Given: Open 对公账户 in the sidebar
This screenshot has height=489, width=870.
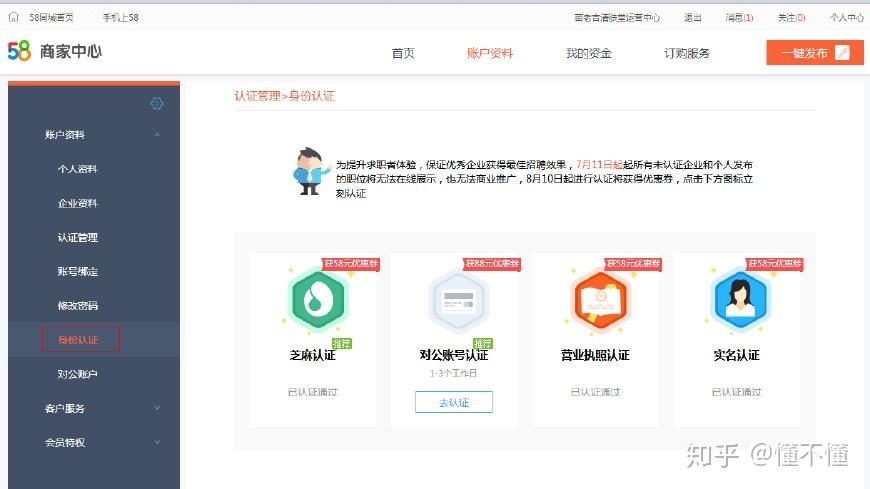Looking at the screenshot, I should (x=78, y=374).
